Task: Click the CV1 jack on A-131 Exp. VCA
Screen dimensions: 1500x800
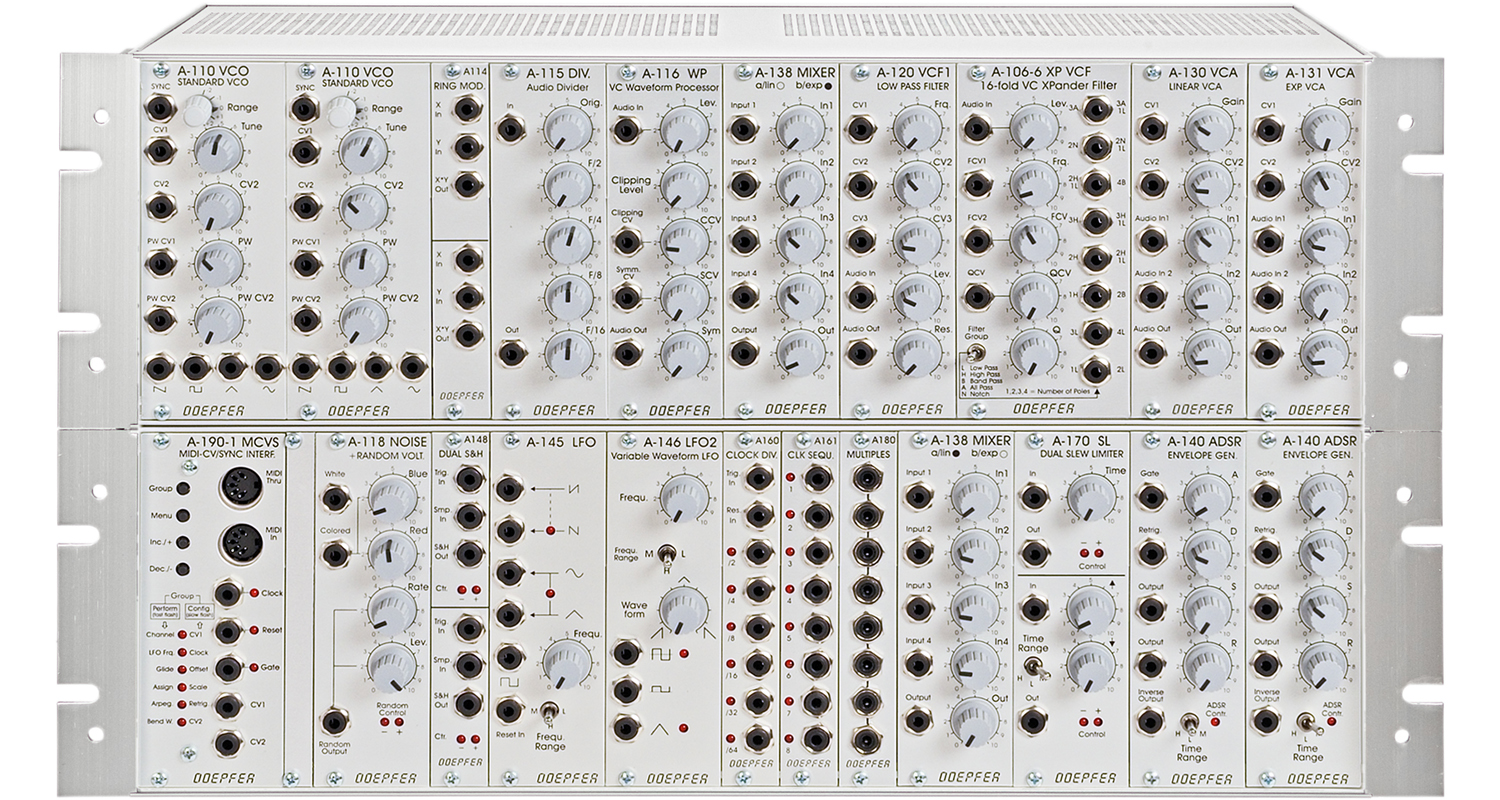Action: point(1268,128)
